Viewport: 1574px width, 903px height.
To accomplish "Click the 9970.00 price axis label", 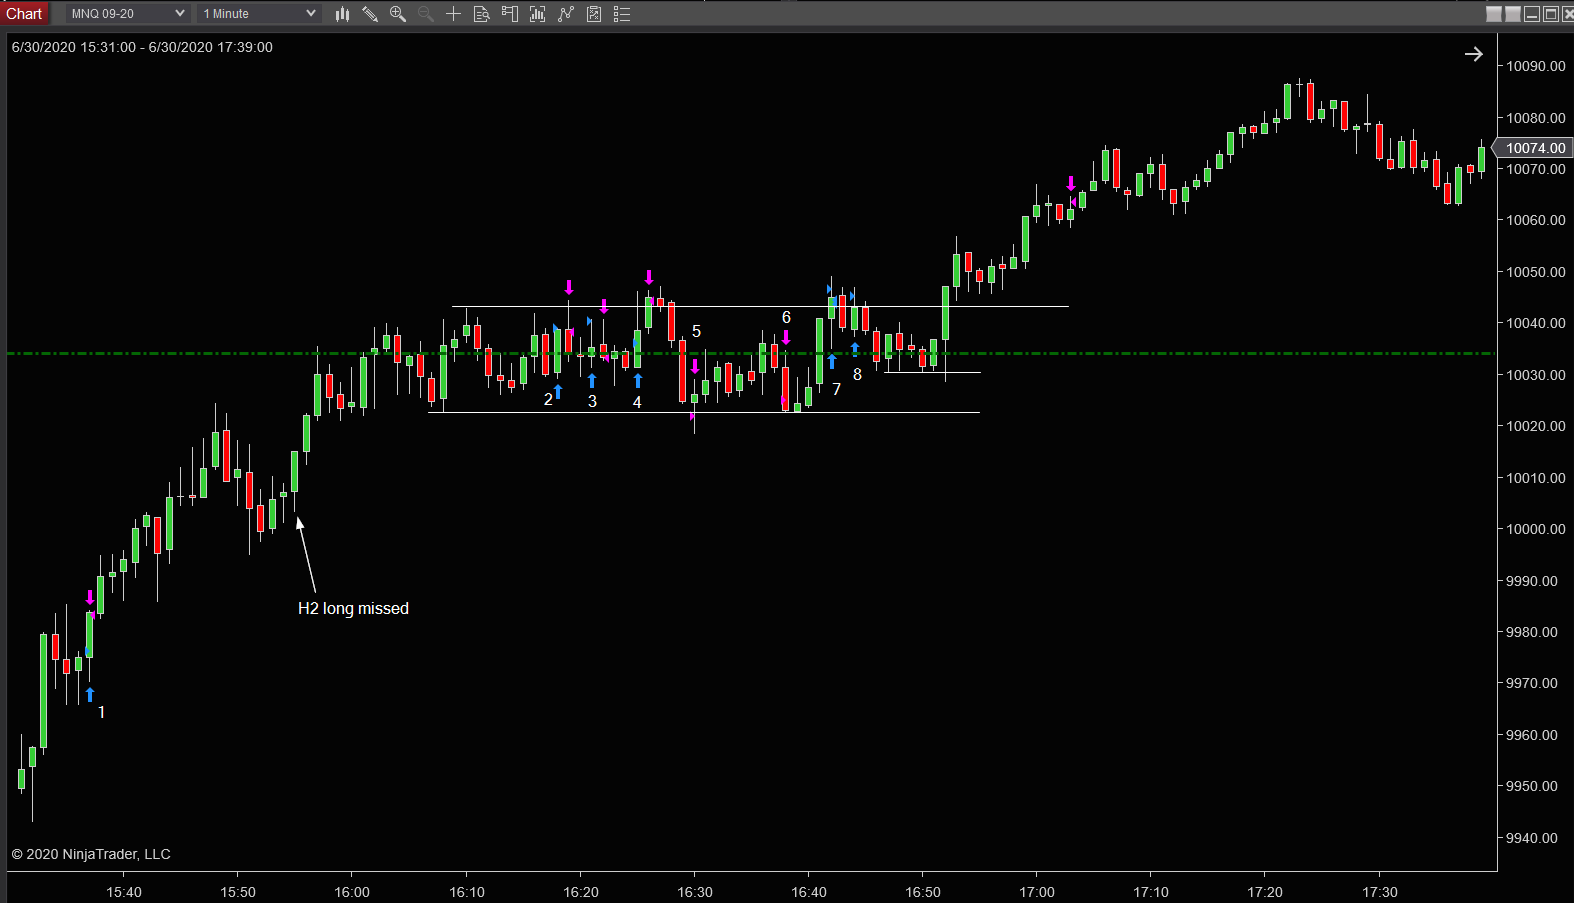I will click(x=1532, y=683).
